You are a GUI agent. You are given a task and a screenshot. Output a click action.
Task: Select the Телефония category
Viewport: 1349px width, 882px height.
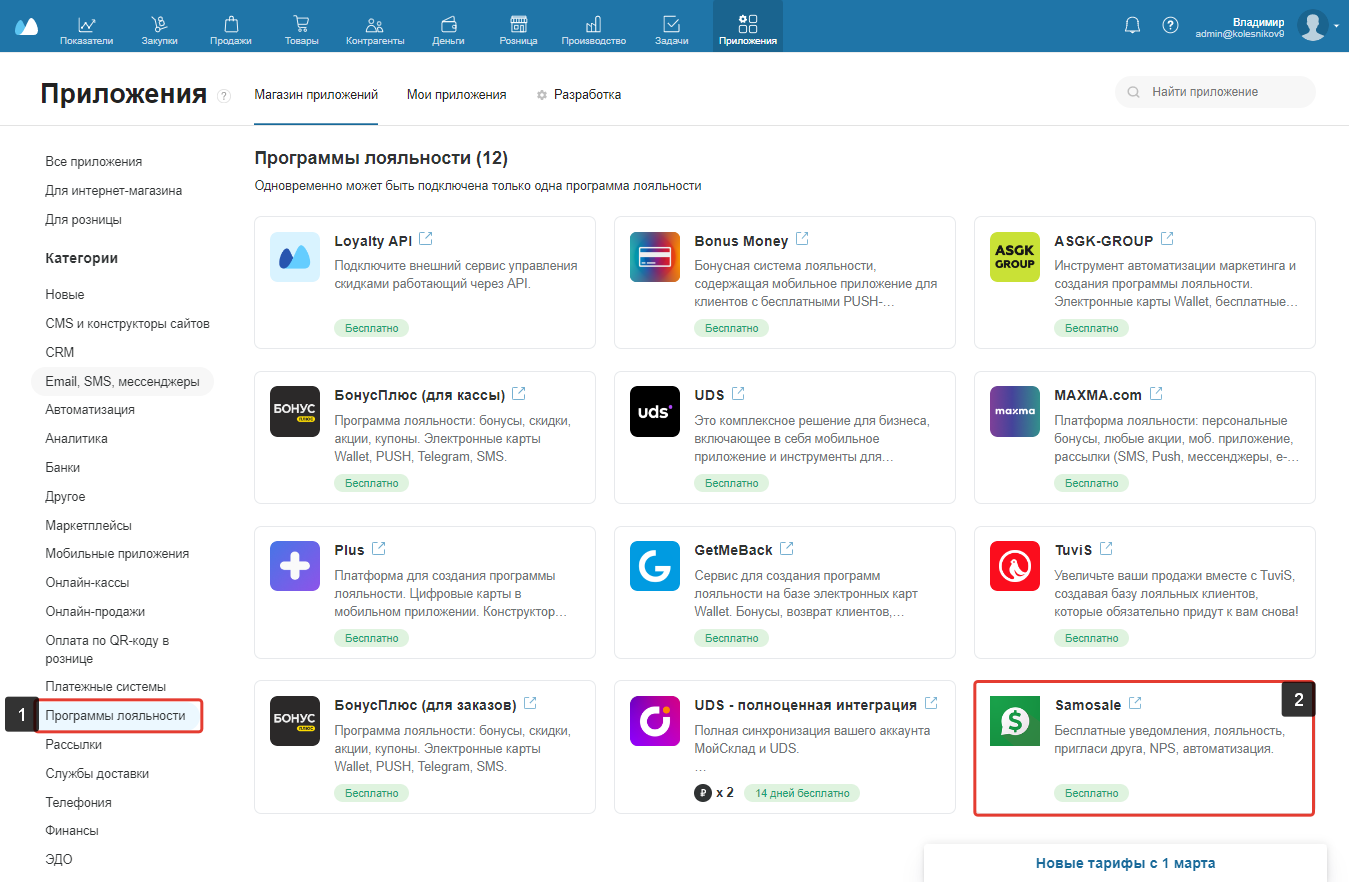tap(79, 802)
